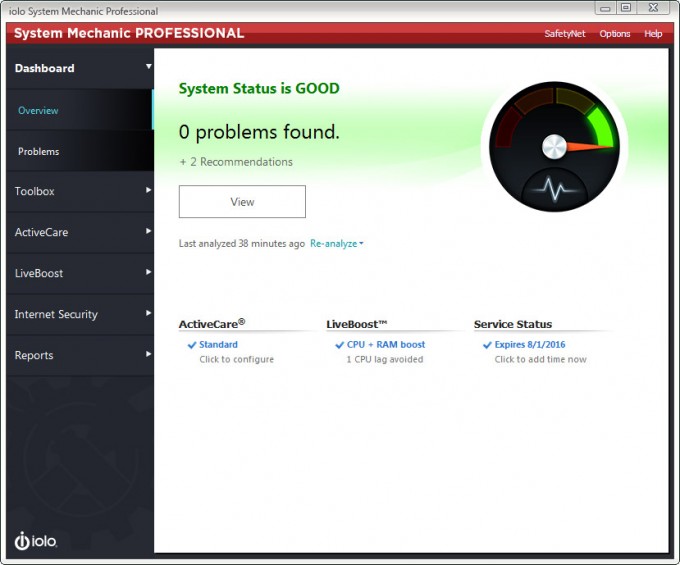Maximize the System Mechanic window

coord(626,8)
